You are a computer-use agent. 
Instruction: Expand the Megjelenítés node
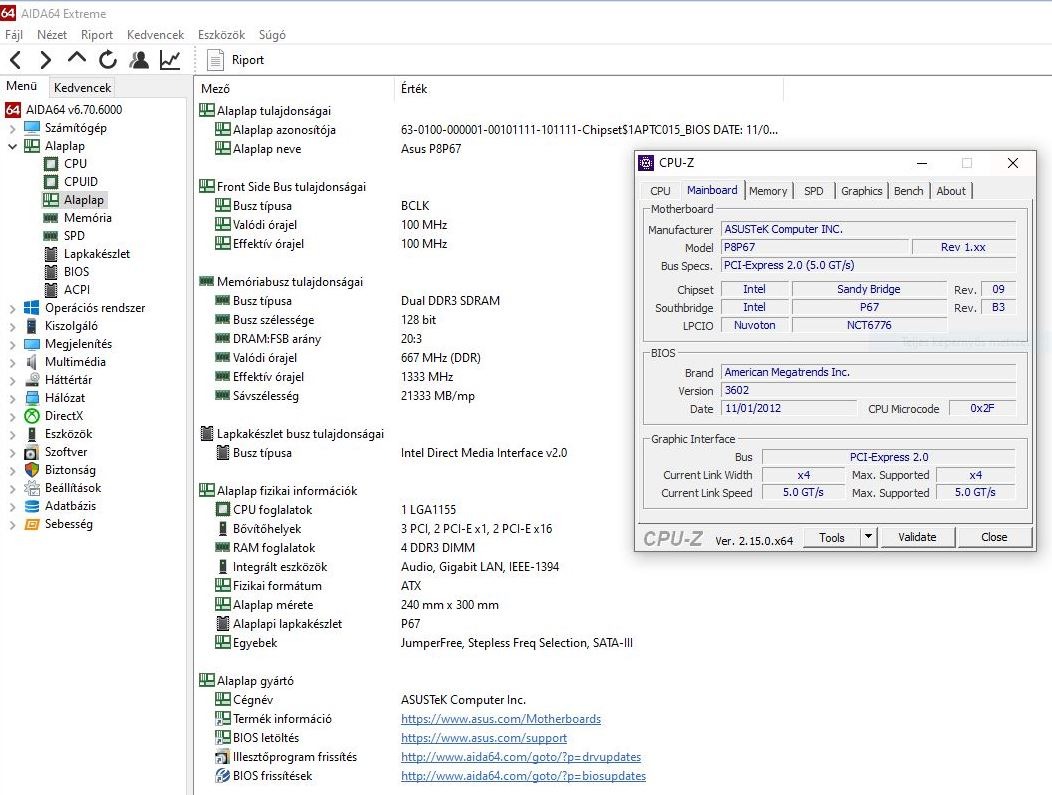13,345
